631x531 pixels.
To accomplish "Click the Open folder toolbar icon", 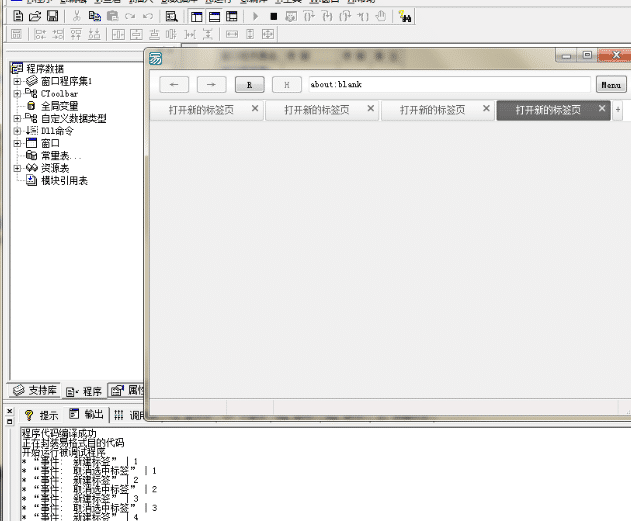I will tap(35, 16).
